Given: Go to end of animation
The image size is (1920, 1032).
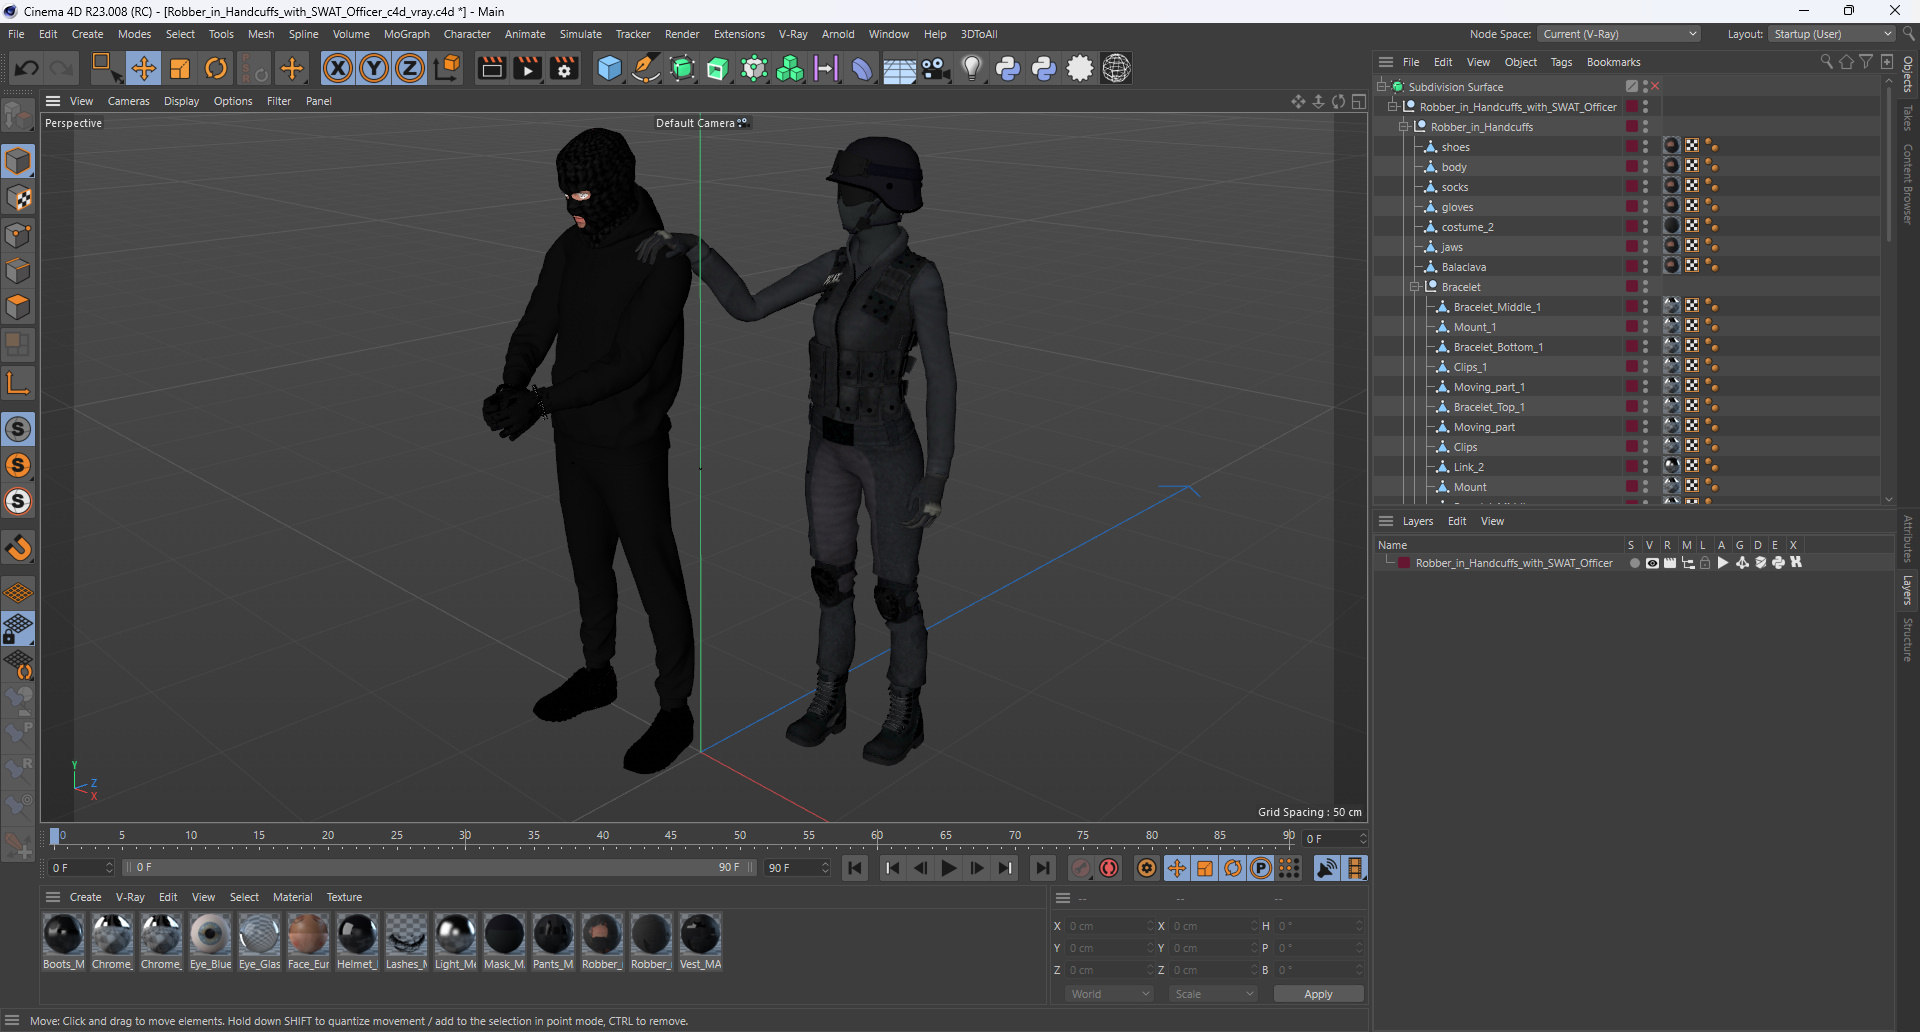Looking at the screenshot, I should click(x=1043, y=868).
